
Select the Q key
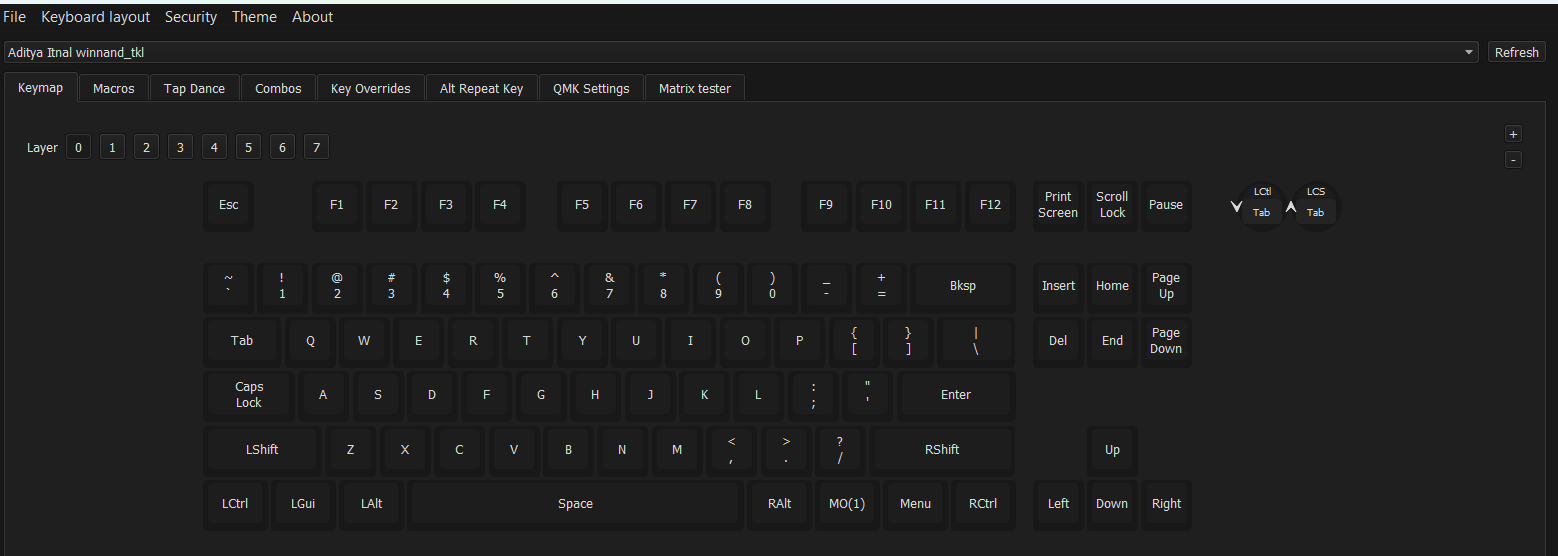[310, 341]
